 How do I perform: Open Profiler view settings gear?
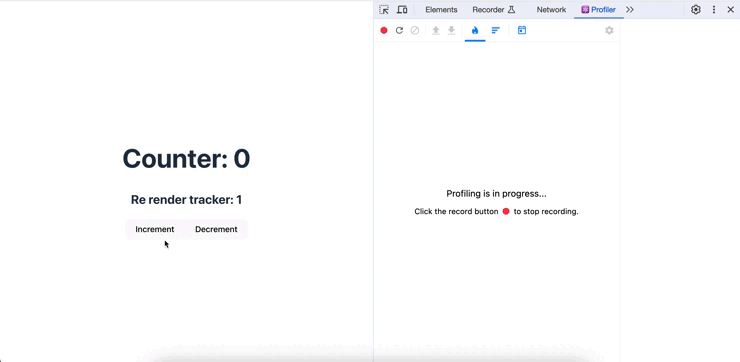(x=609, y=30)
